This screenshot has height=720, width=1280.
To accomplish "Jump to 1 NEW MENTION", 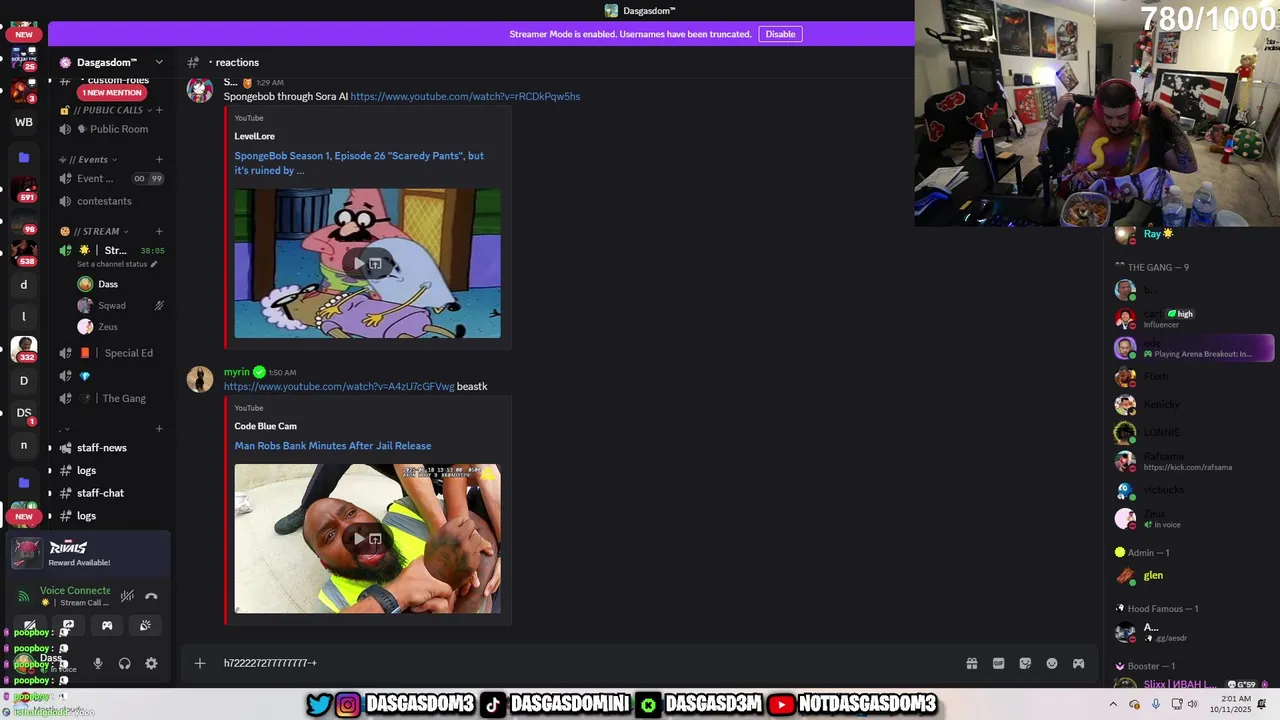I will 112,93.
